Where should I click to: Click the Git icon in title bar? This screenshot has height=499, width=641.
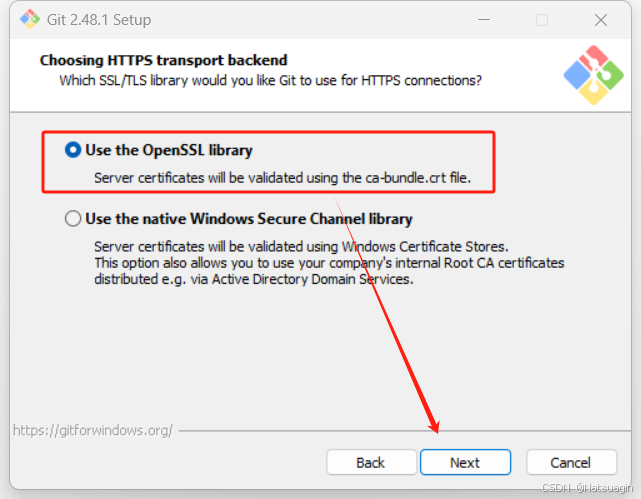point(30,19)
